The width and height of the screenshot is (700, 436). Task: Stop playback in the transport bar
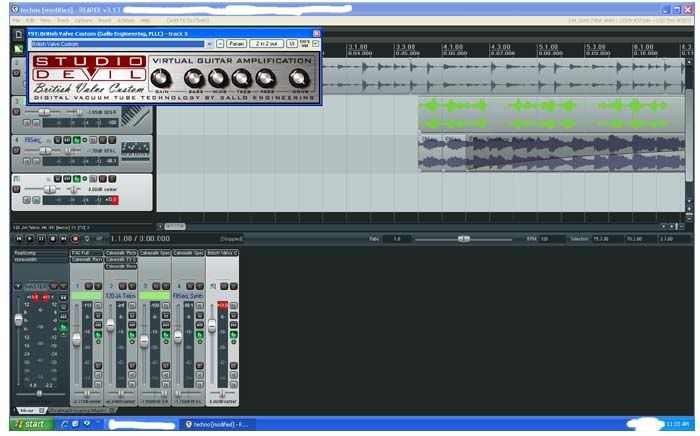52,239
